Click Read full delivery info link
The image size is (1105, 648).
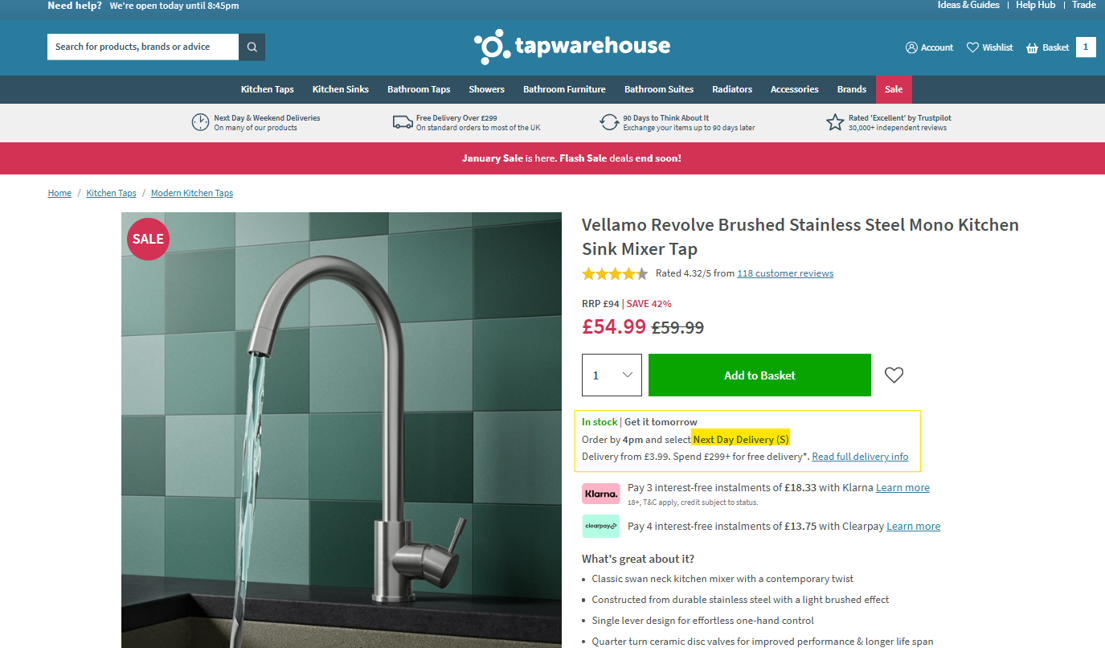(x=860, y=456)
